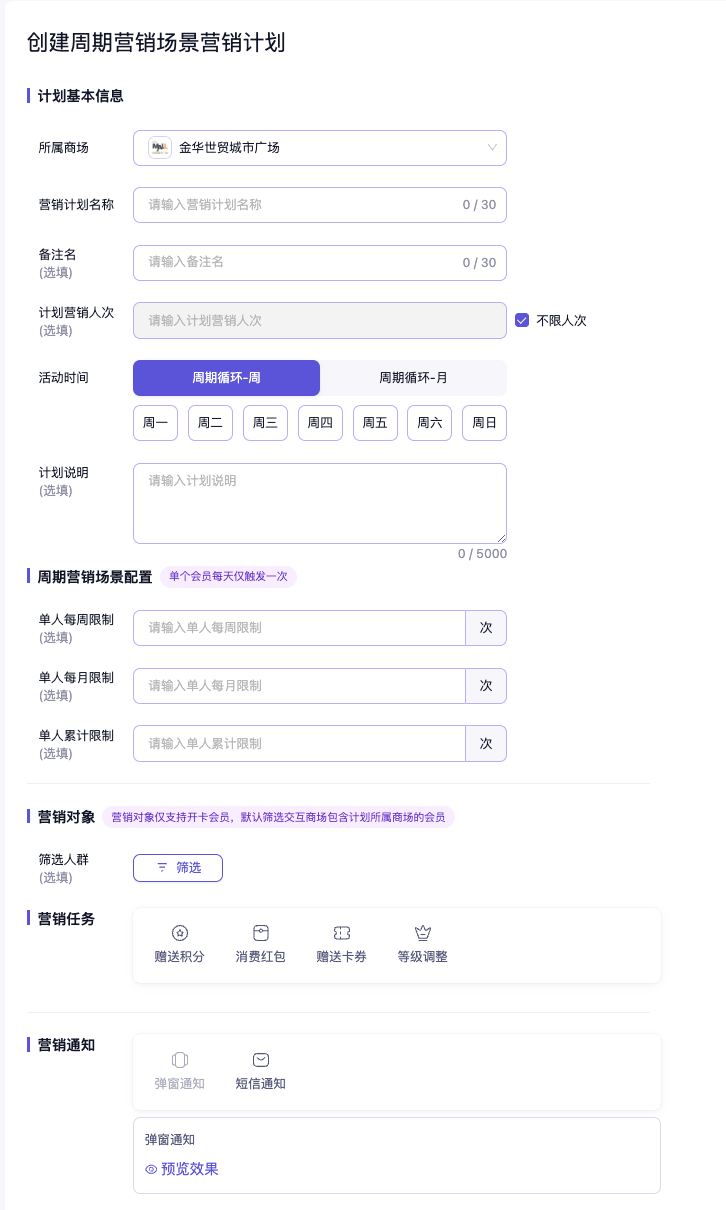Open the 预览效果 link

click(190, 1169)
